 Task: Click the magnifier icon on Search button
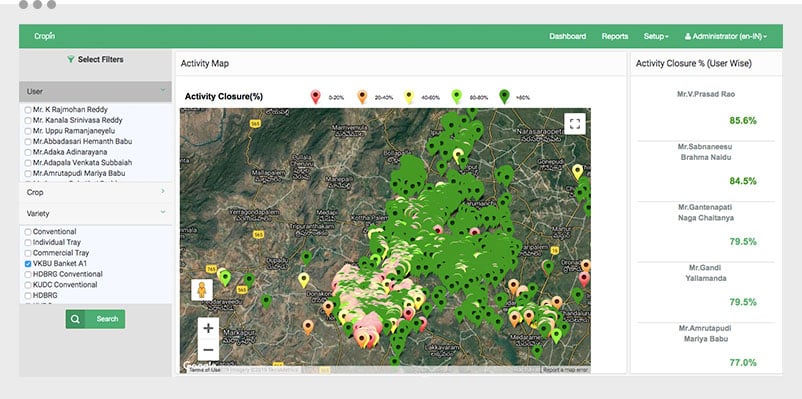75,319
